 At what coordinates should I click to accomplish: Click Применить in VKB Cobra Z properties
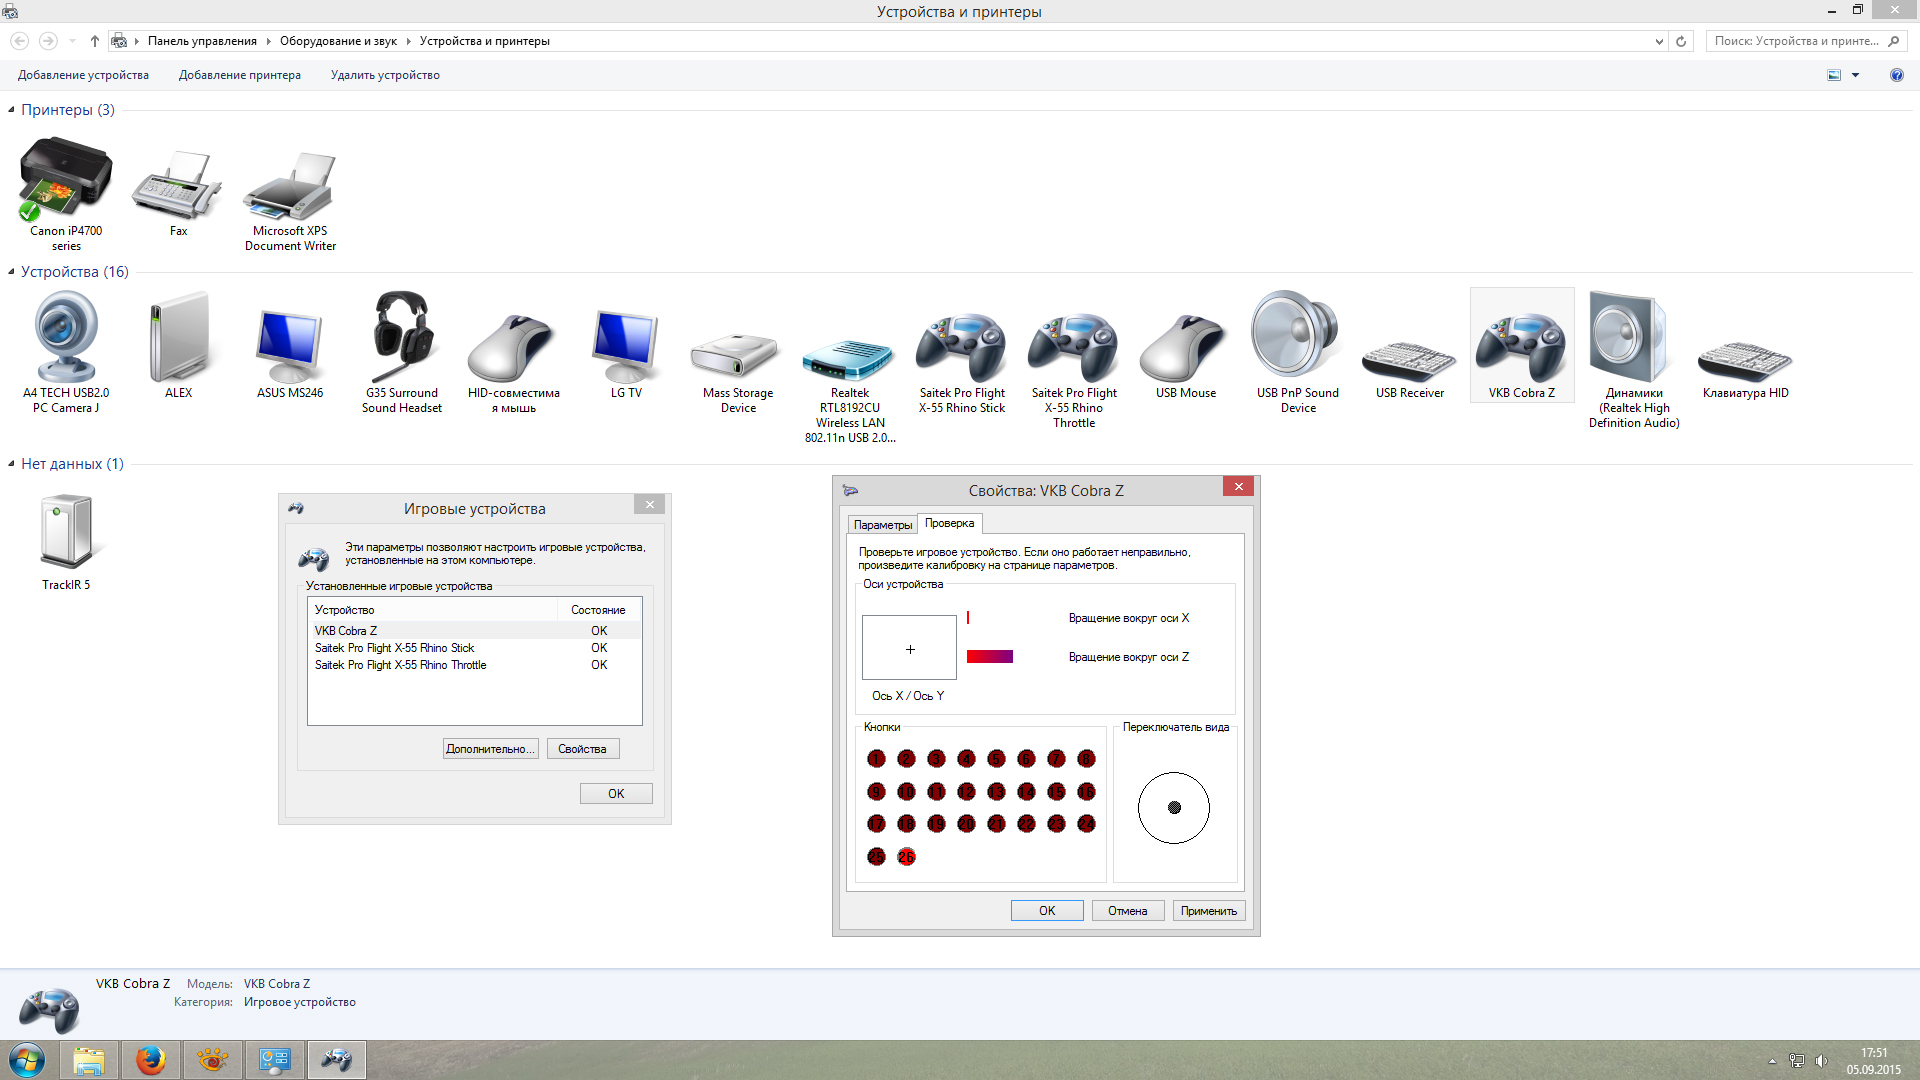pos(1209,910)
